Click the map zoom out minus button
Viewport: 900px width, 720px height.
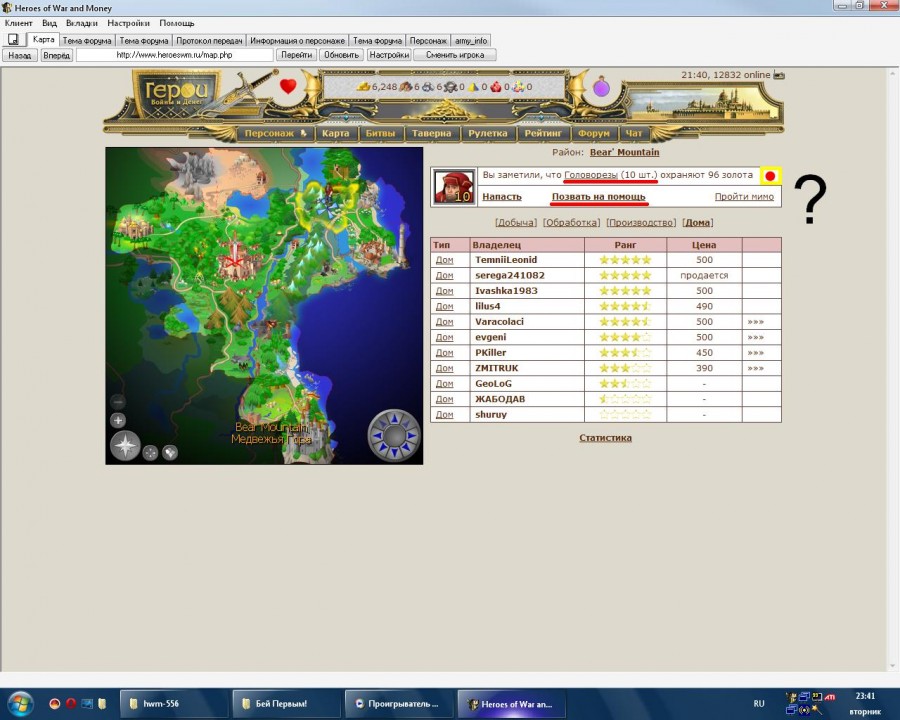118,402
